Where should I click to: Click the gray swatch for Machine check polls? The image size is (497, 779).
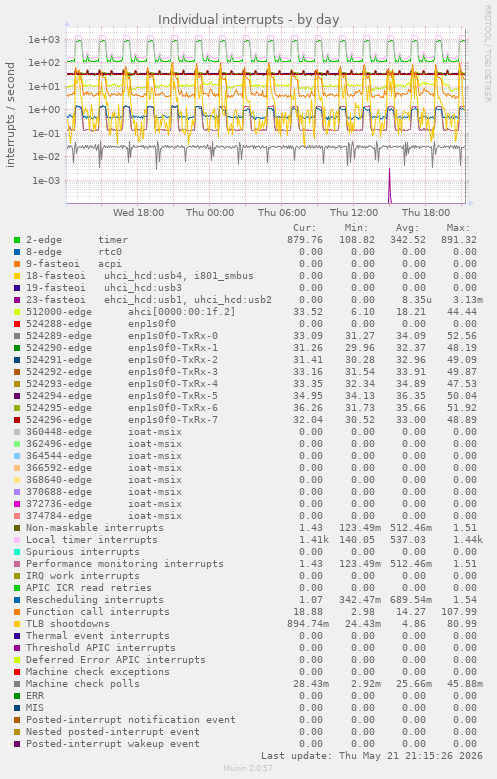coord(17,684)
